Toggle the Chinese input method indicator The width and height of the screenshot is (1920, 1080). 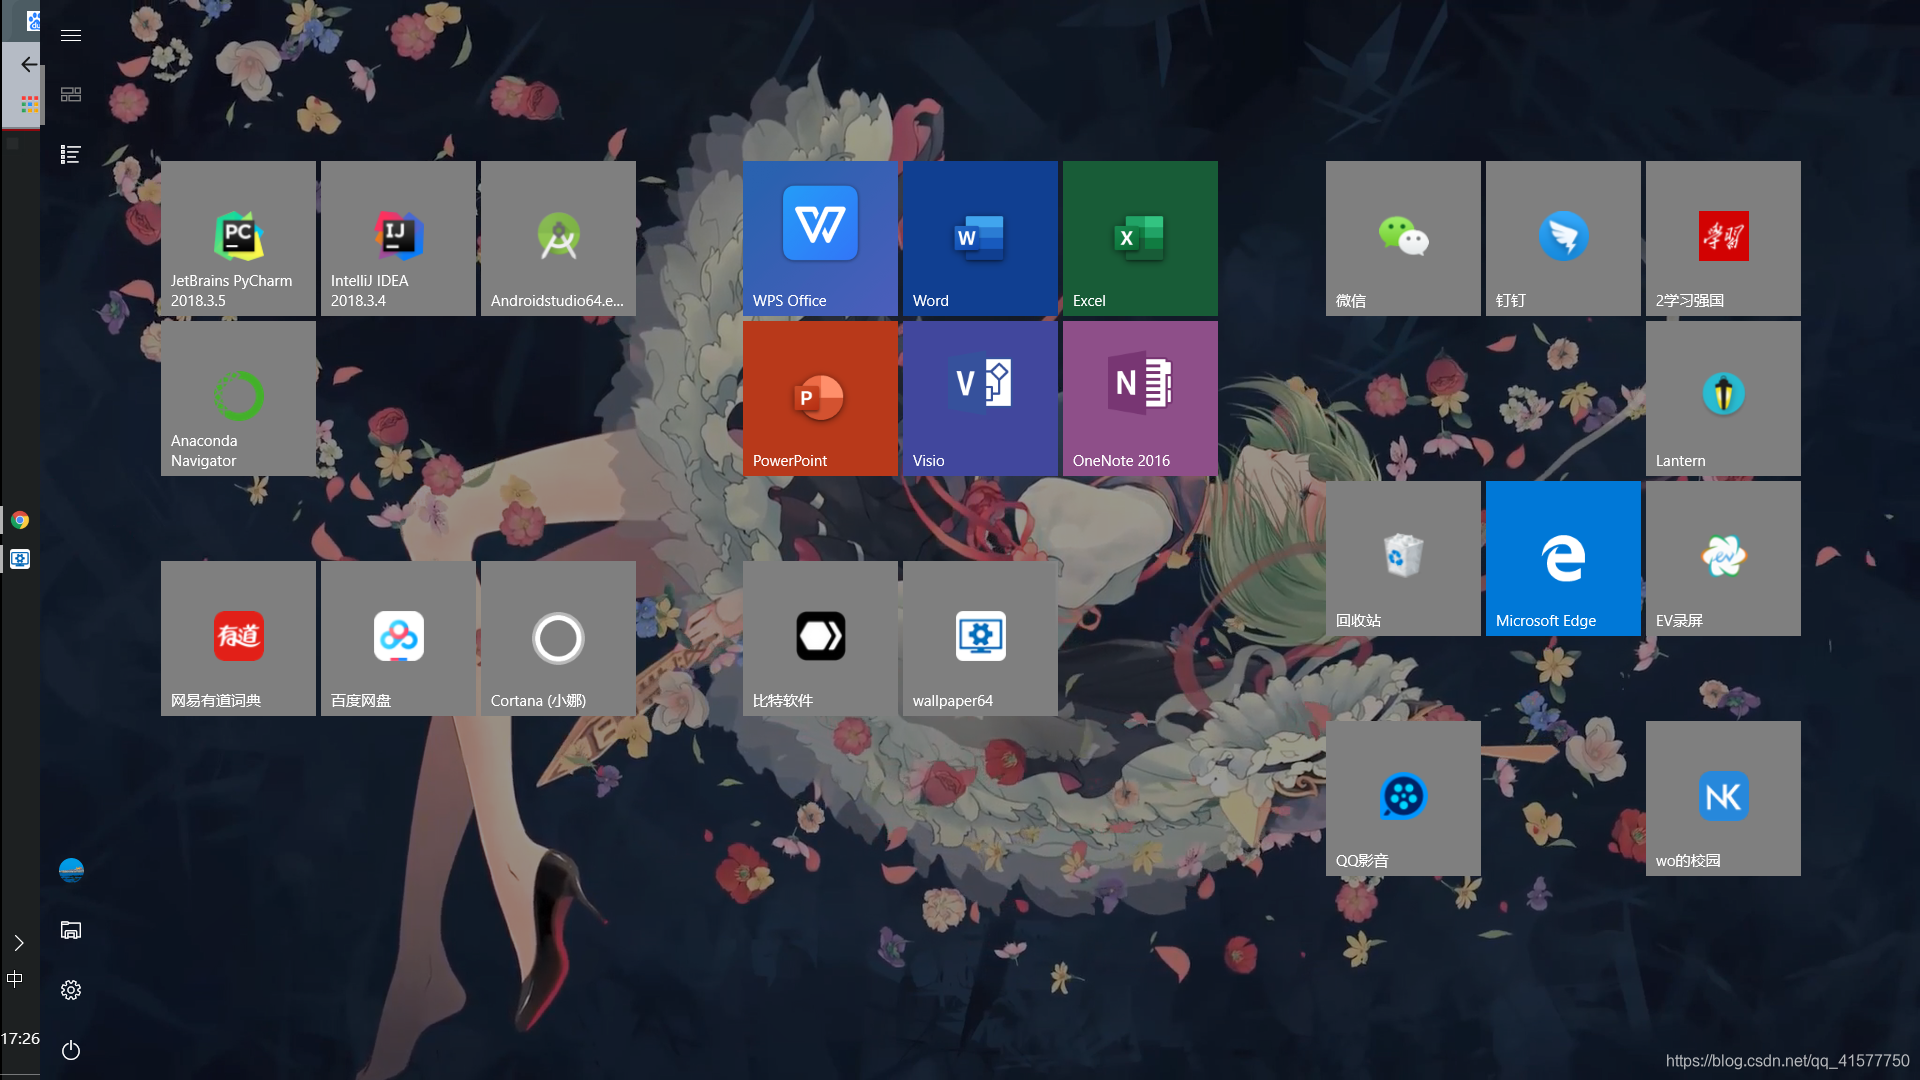(15, 979)
